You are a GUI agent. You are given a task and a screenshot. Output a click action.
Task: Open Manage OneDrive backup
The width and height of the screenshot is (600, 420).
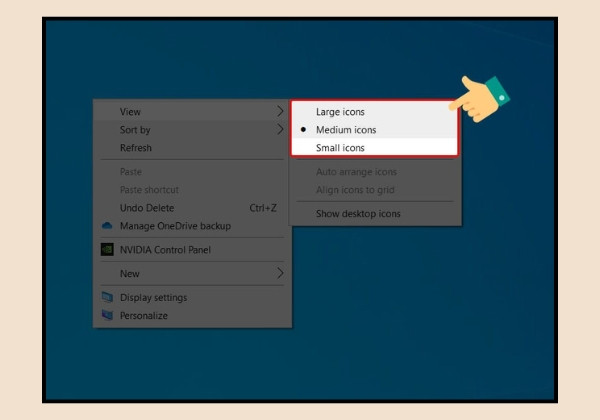pyautogui.click(x=192, y=226)
